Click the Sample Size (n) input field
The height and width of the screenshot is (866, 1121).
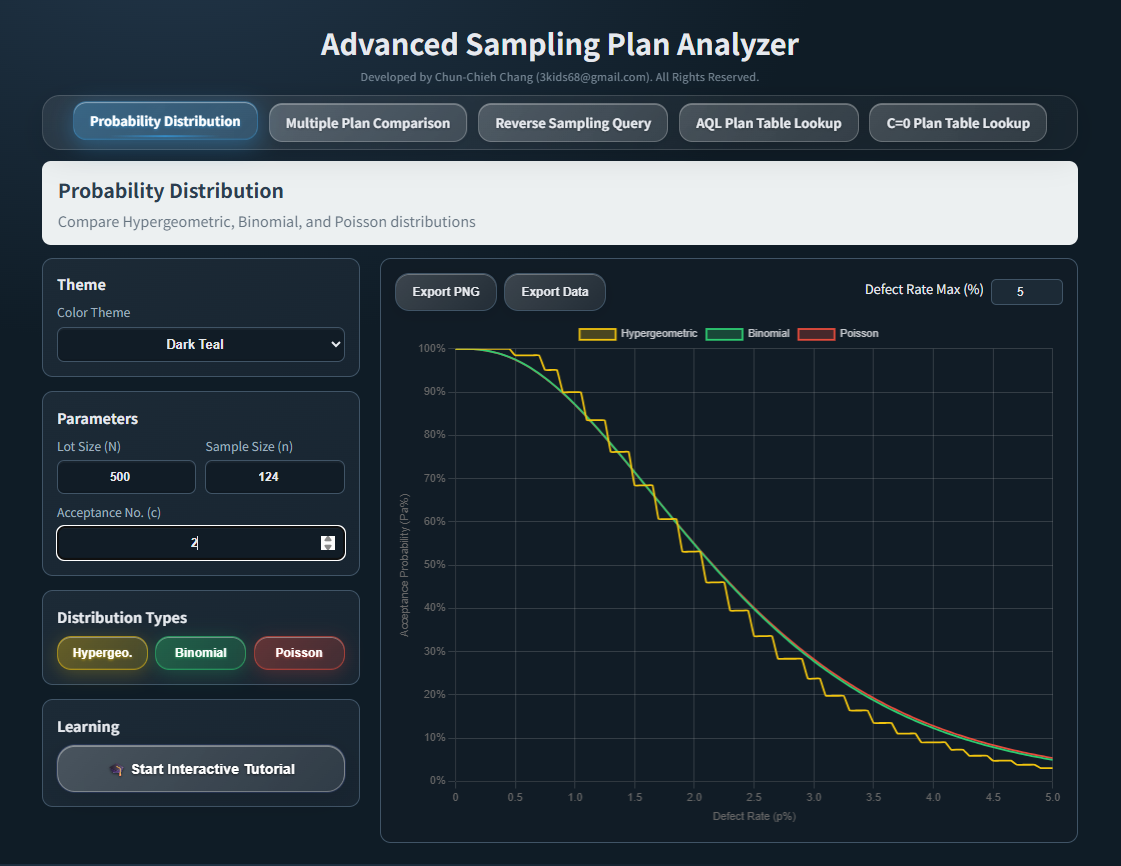point(274,477)
